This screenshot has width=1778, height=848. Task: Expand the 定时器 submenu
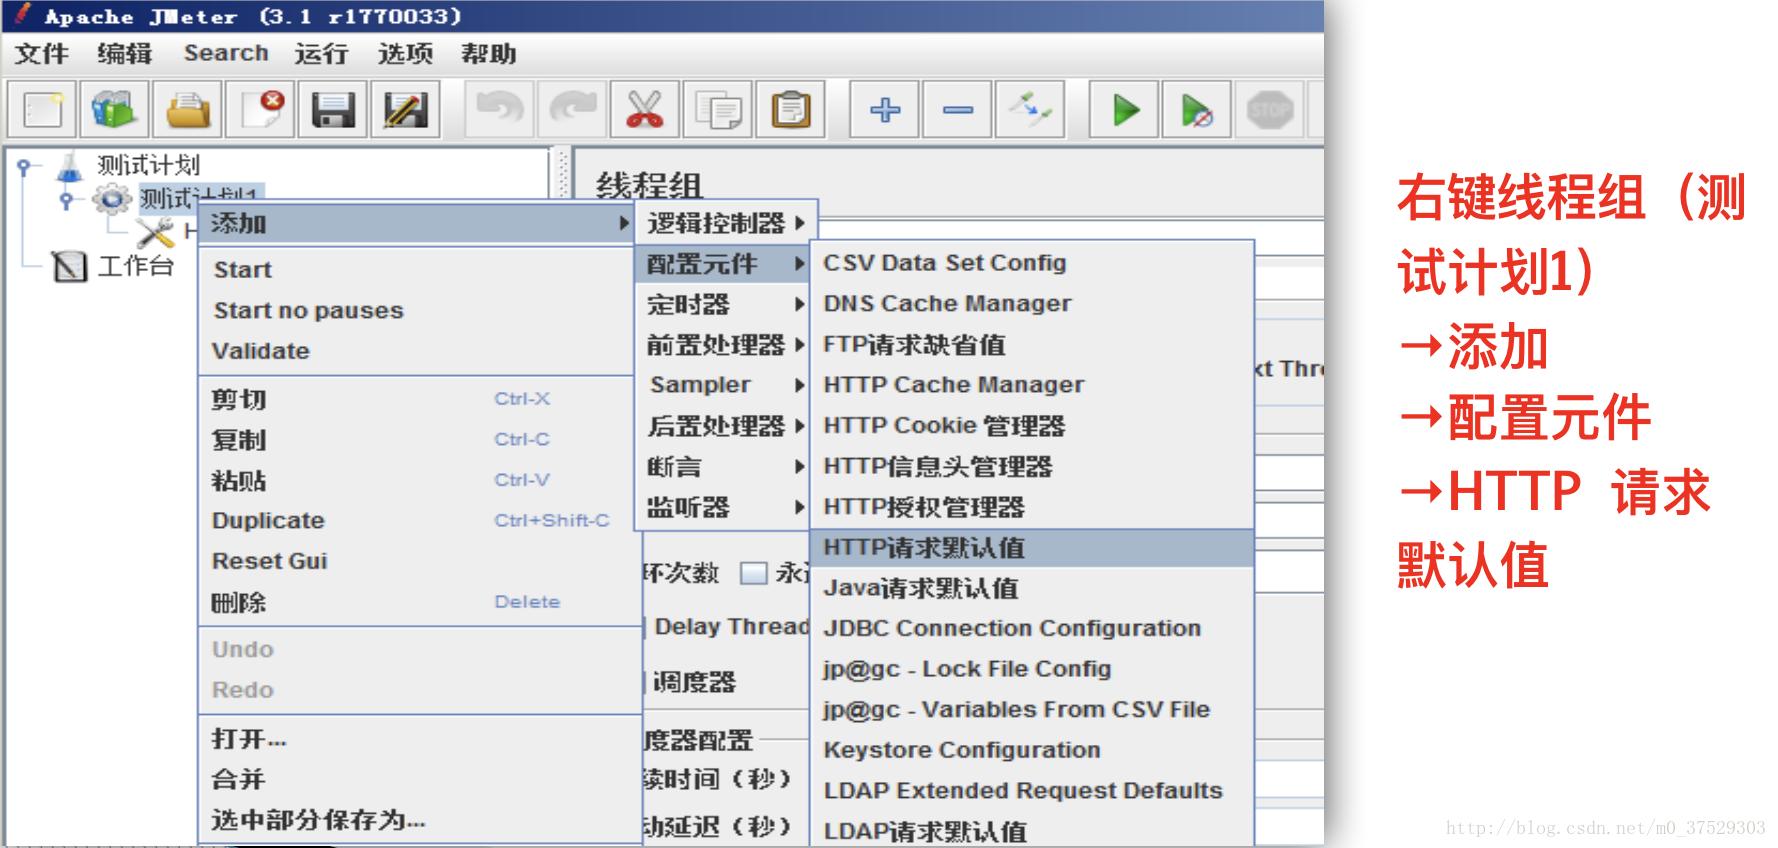point(722,304)
